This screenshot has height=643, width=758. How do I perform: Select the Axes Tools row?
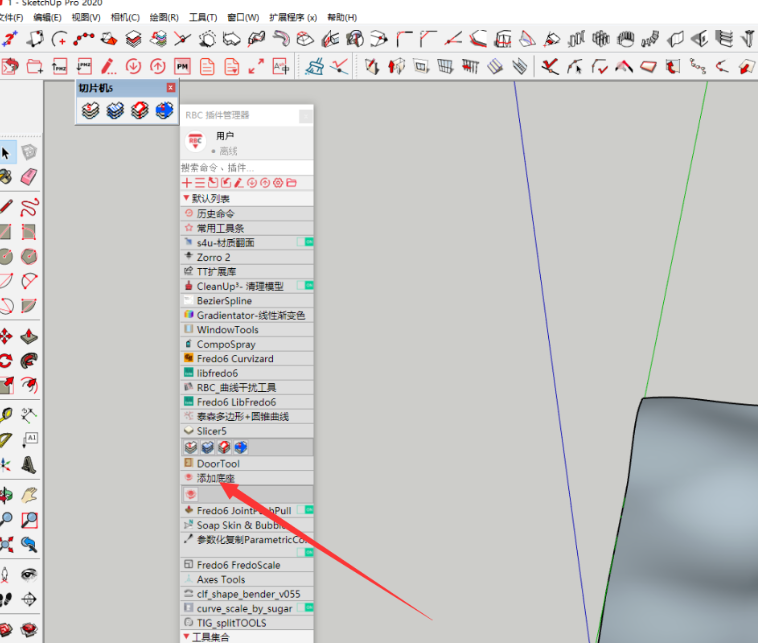(247, 579)
